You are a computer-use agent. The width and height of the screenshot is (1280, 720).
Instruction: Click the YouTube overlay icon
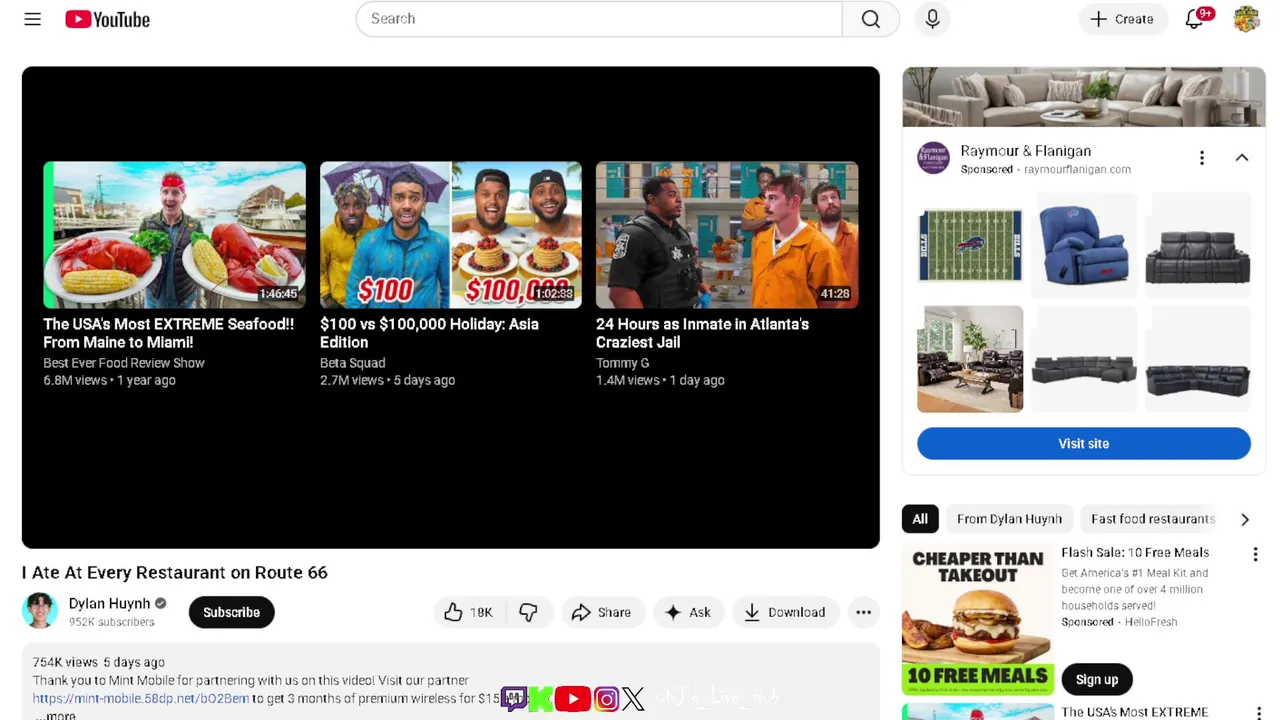coord(573,698)
